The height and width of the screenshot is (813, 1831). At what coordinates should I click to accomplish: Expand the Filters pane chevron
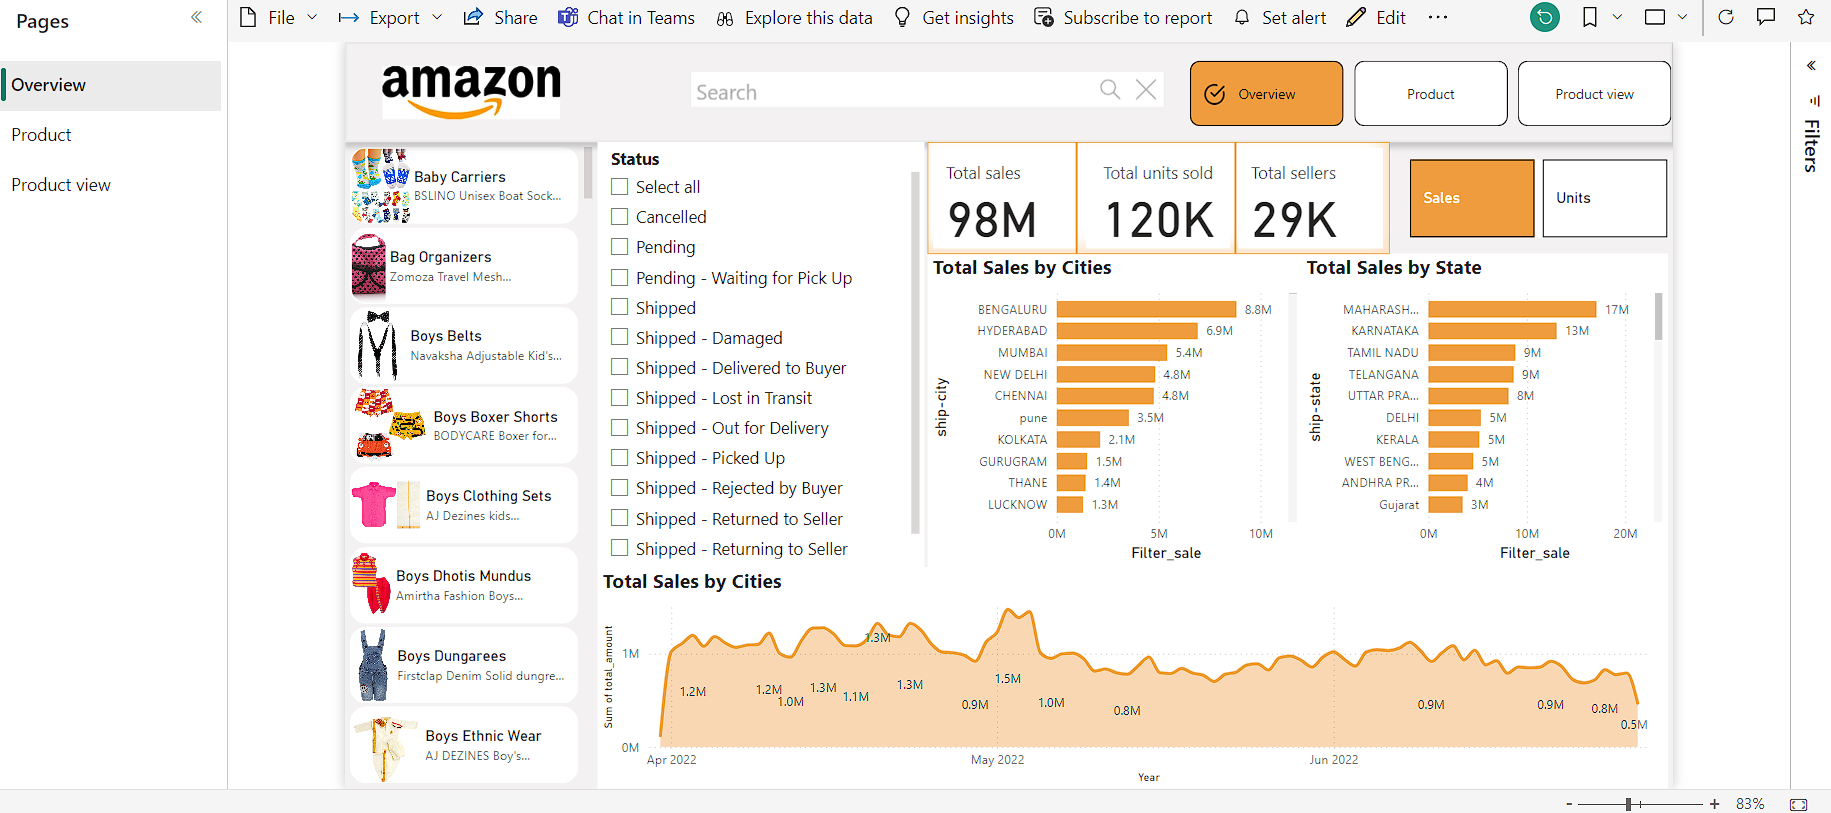click(x=1811, y=66)
